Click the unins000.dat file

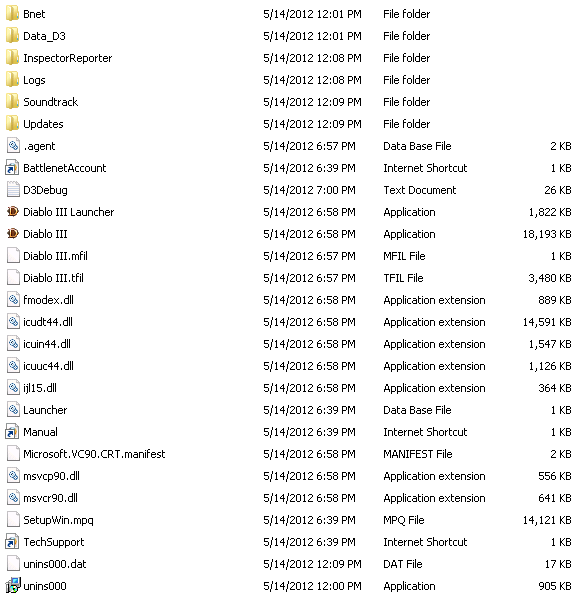55,564
